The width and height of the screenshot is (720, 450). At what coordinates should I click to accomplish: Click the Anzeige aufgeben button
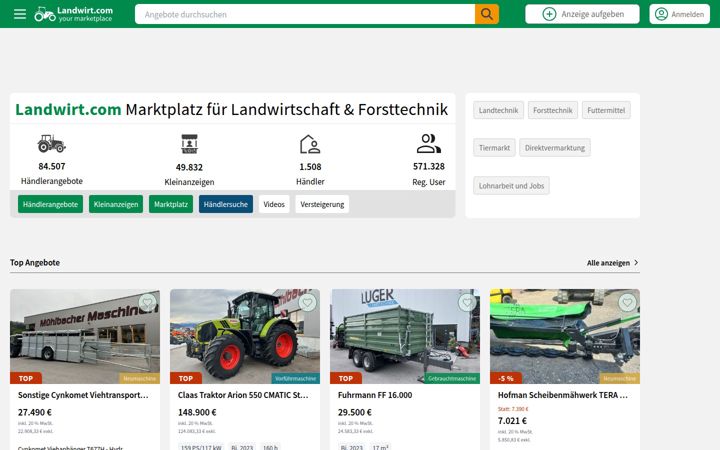pyautogui.click(x=582, y=14)
